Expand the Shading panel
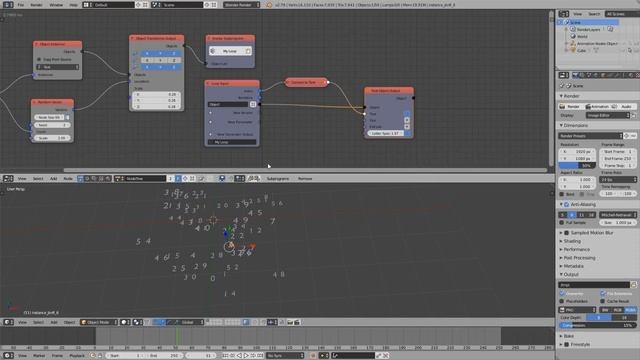This screenshot has height=360, width=640. tap(571, 241)
